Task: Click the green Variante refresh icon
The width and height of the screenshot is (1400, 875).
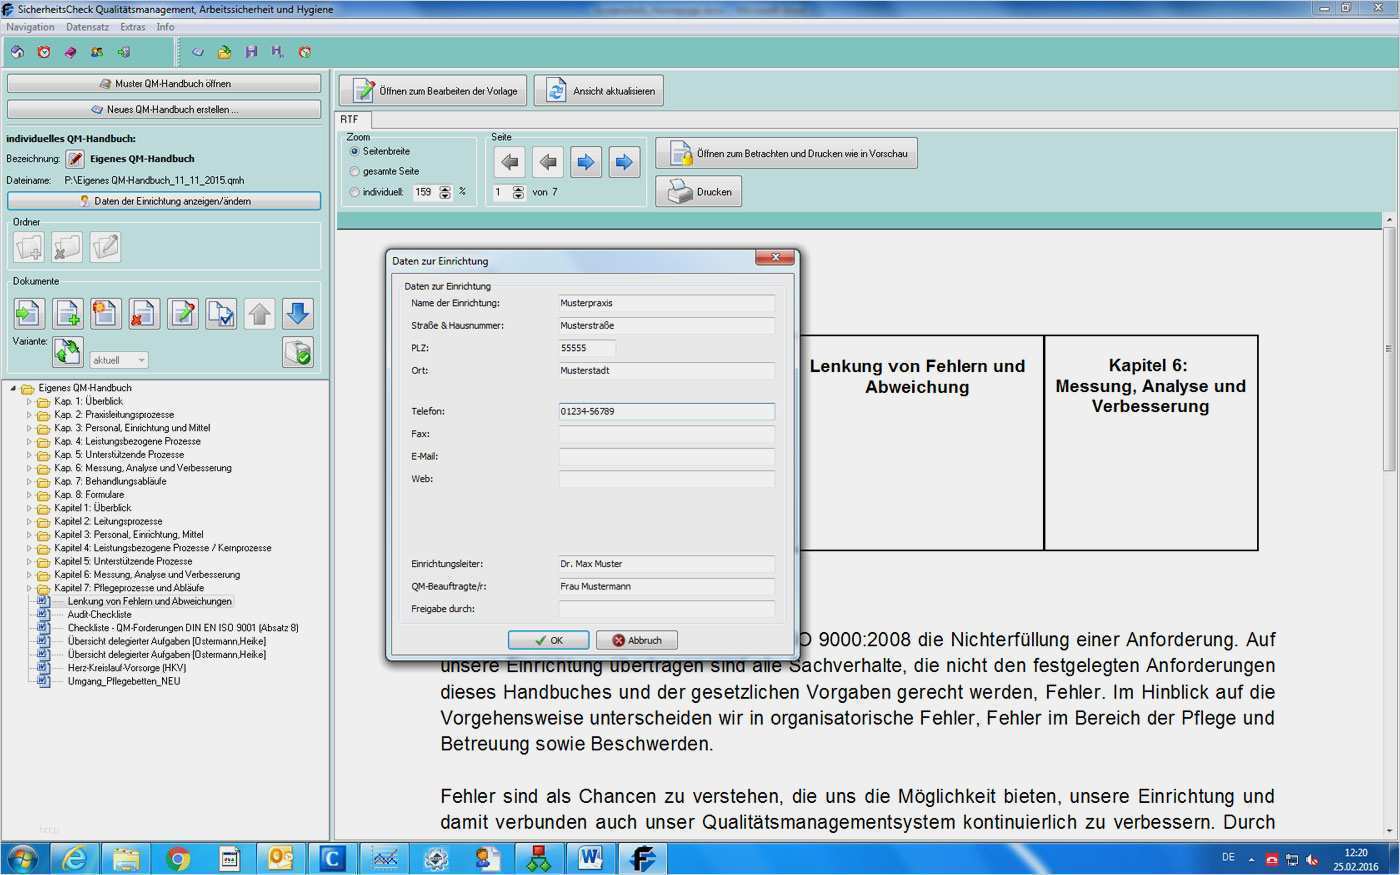Action: click(67, 351)
